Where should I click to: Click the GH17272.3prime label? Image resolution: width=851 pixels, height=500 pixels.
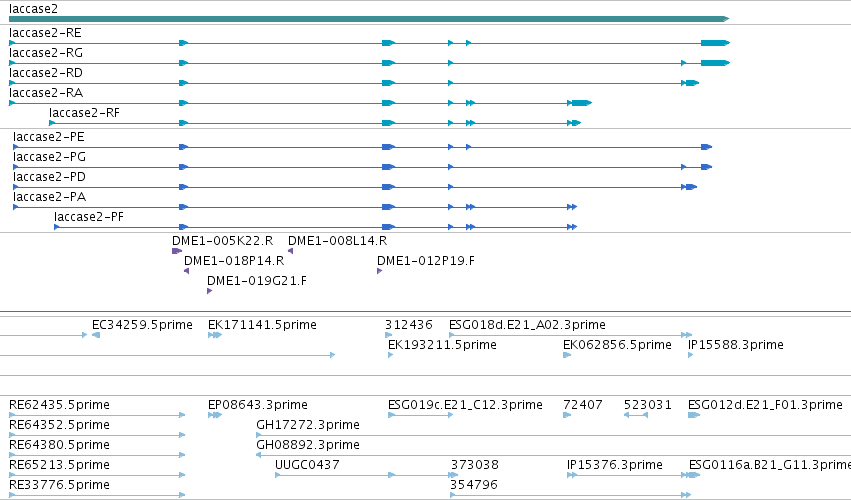pos(308,425)
